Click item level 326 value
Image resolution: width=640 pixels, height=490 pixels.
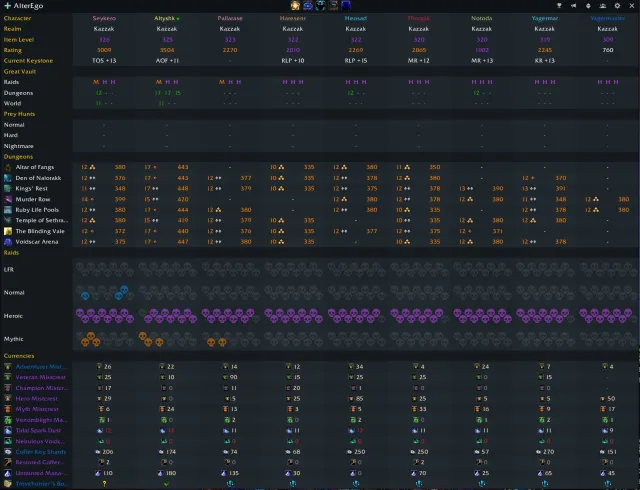click(x=104, y=40)
